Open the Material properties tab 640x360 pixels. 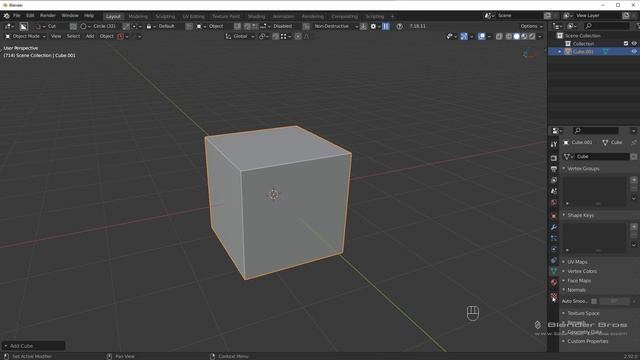553,282
